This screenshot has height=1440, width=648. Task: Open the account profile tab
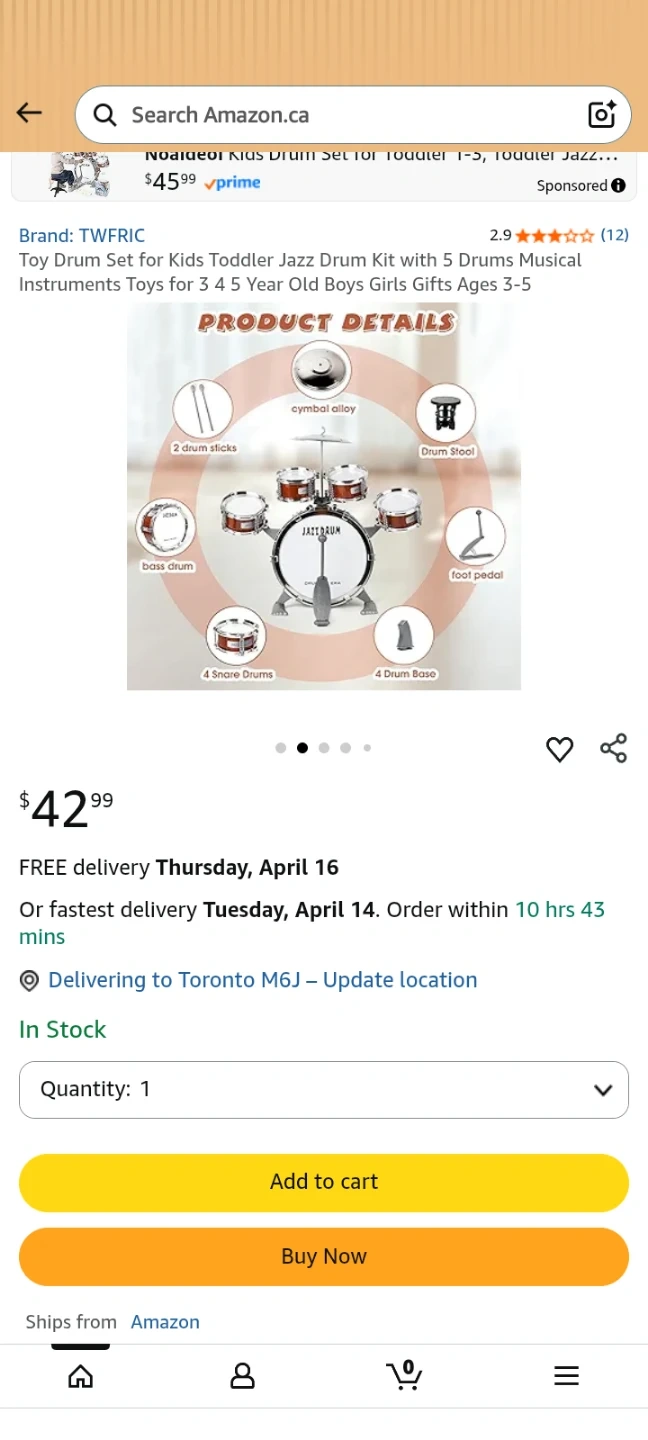coord(242,1377)
